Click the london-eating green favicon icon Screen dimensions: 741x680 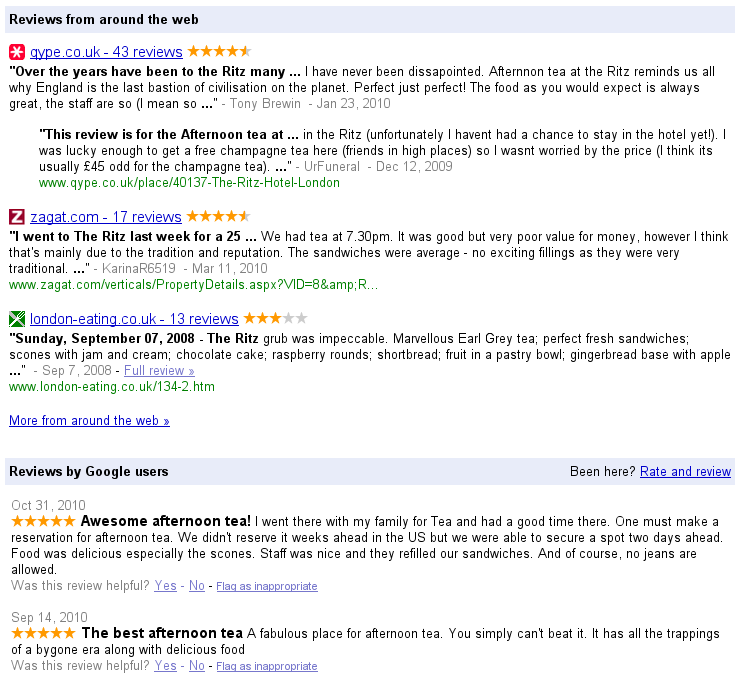point(17,319)
